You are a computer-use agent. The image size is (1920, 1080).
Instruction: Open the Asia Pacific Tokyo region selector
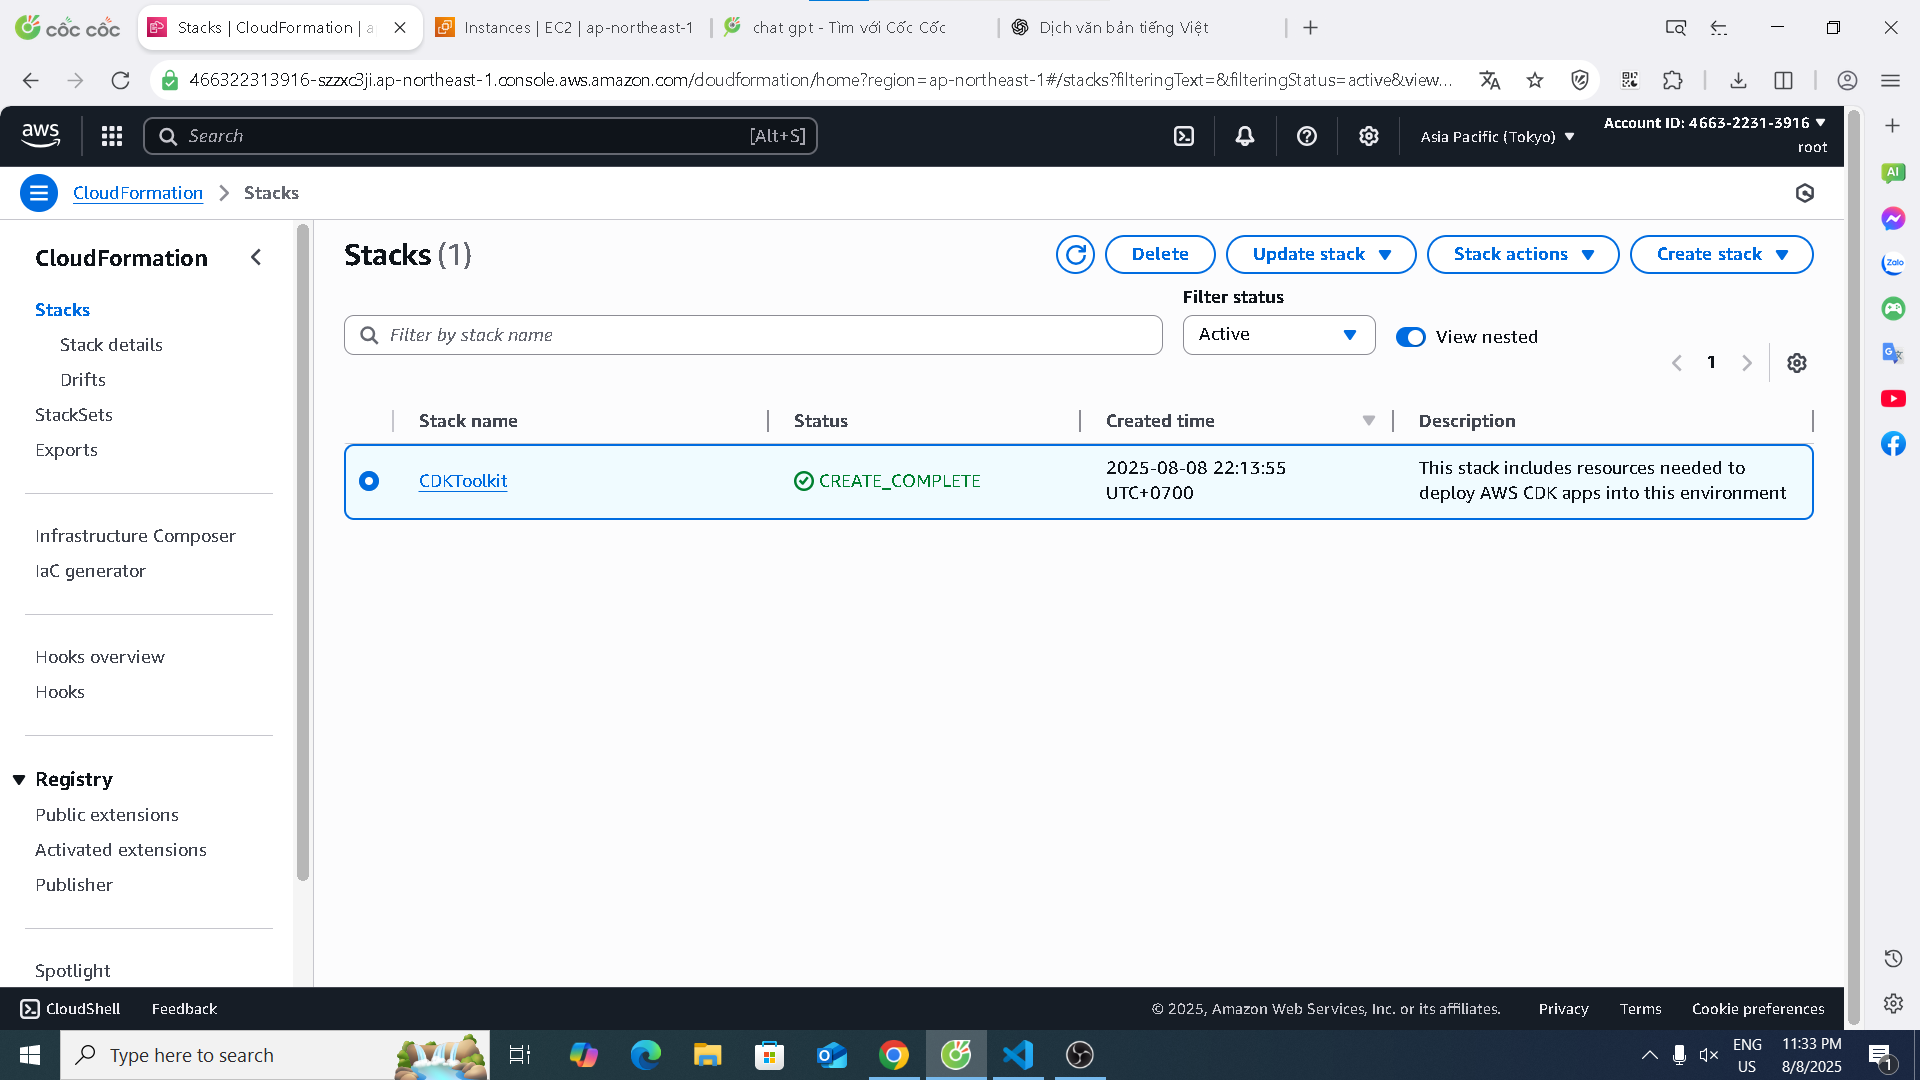click(x=1495, y=136)
